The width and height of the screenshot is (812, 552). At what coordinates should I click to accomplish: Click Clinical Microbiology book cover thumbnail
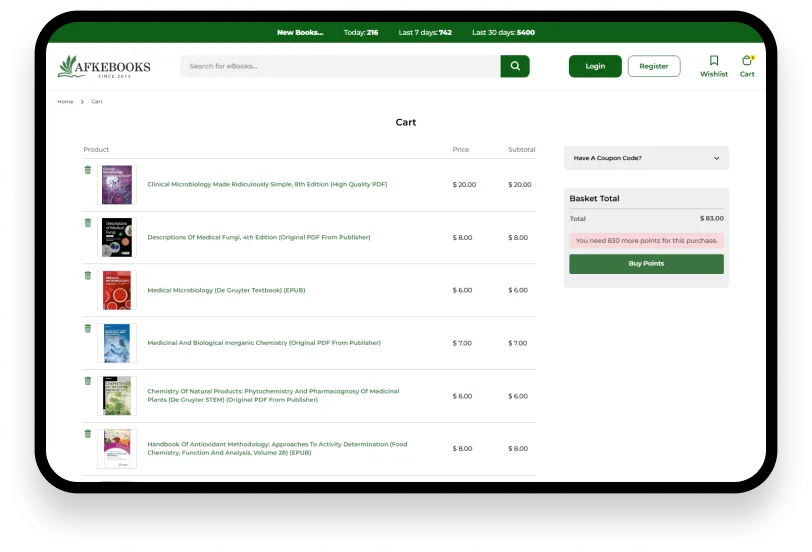pos(117,185)
